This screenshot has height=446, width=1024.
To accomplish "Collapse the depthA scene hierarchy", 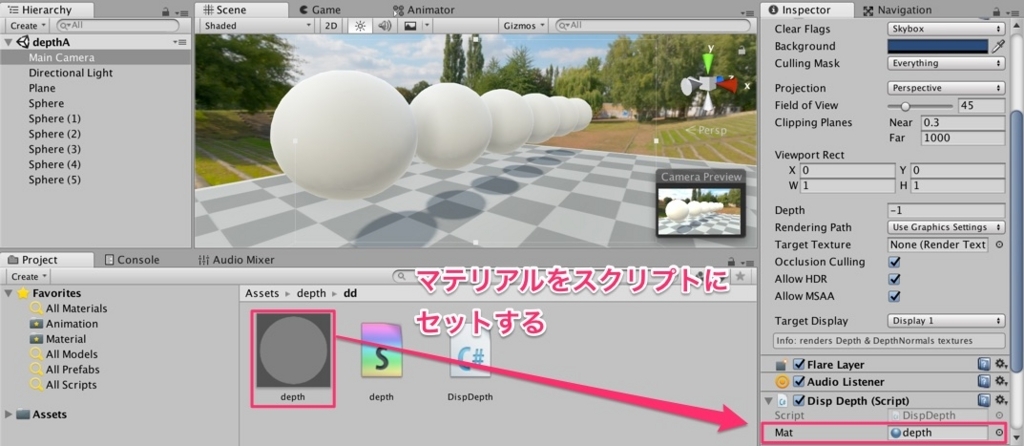I will click(8, 42).
